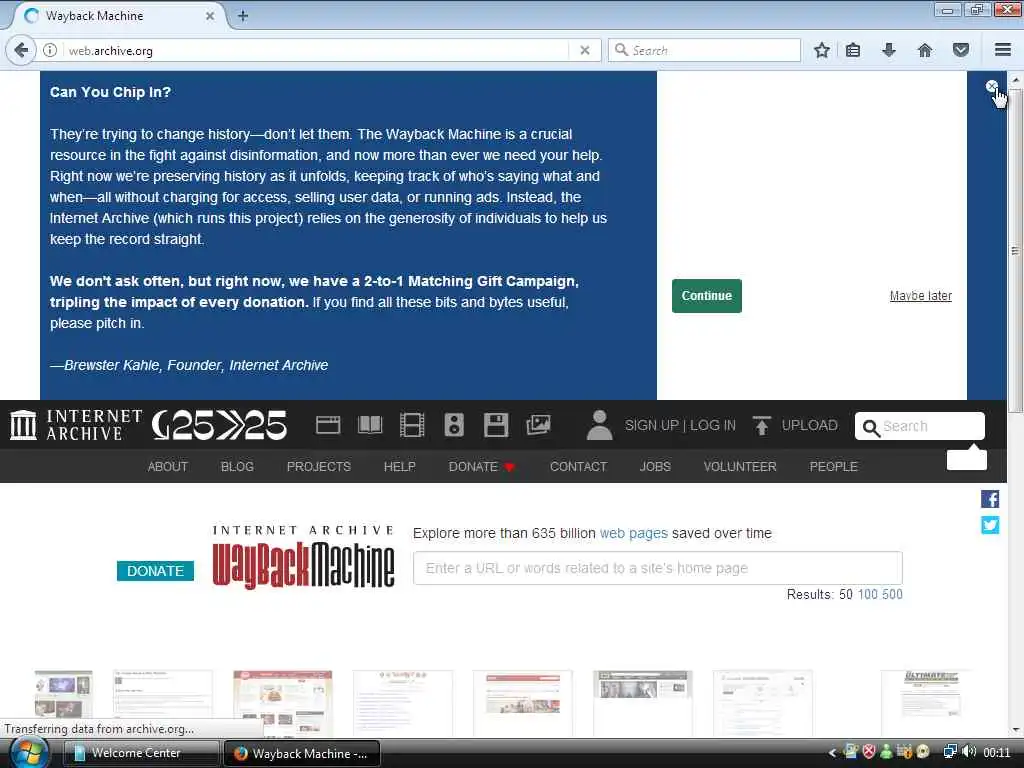The image size is (1024, 768).
Task: Close the donation banner with the X icon
Action: coord(991,86)
